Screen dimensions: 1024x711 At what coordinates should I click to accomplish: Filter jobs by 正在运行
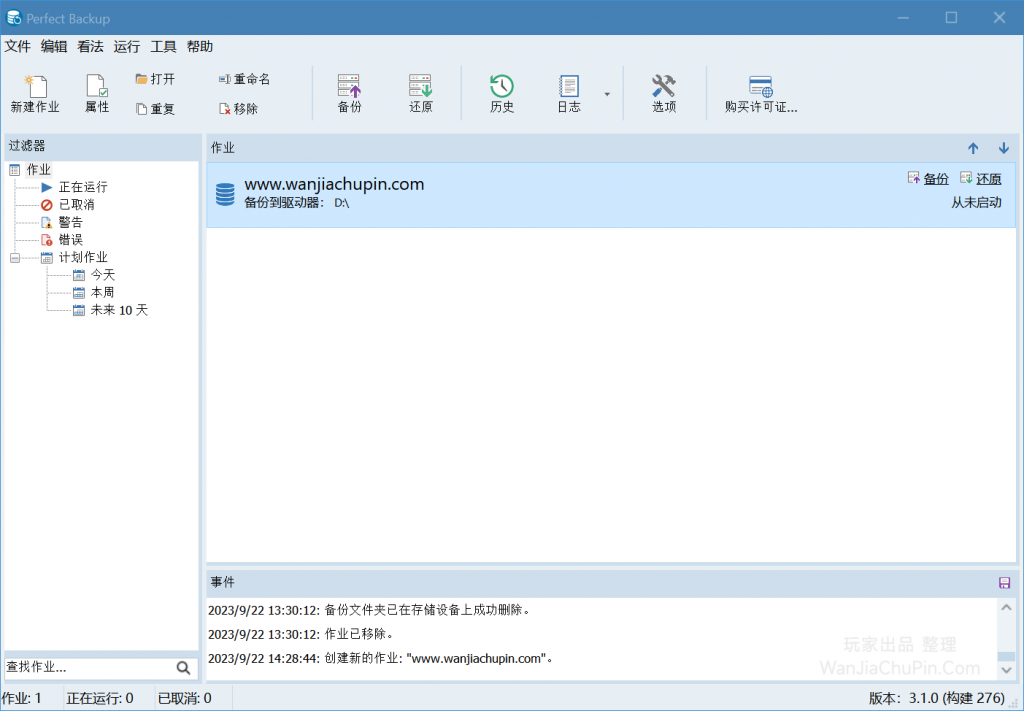tap(83, 187)
